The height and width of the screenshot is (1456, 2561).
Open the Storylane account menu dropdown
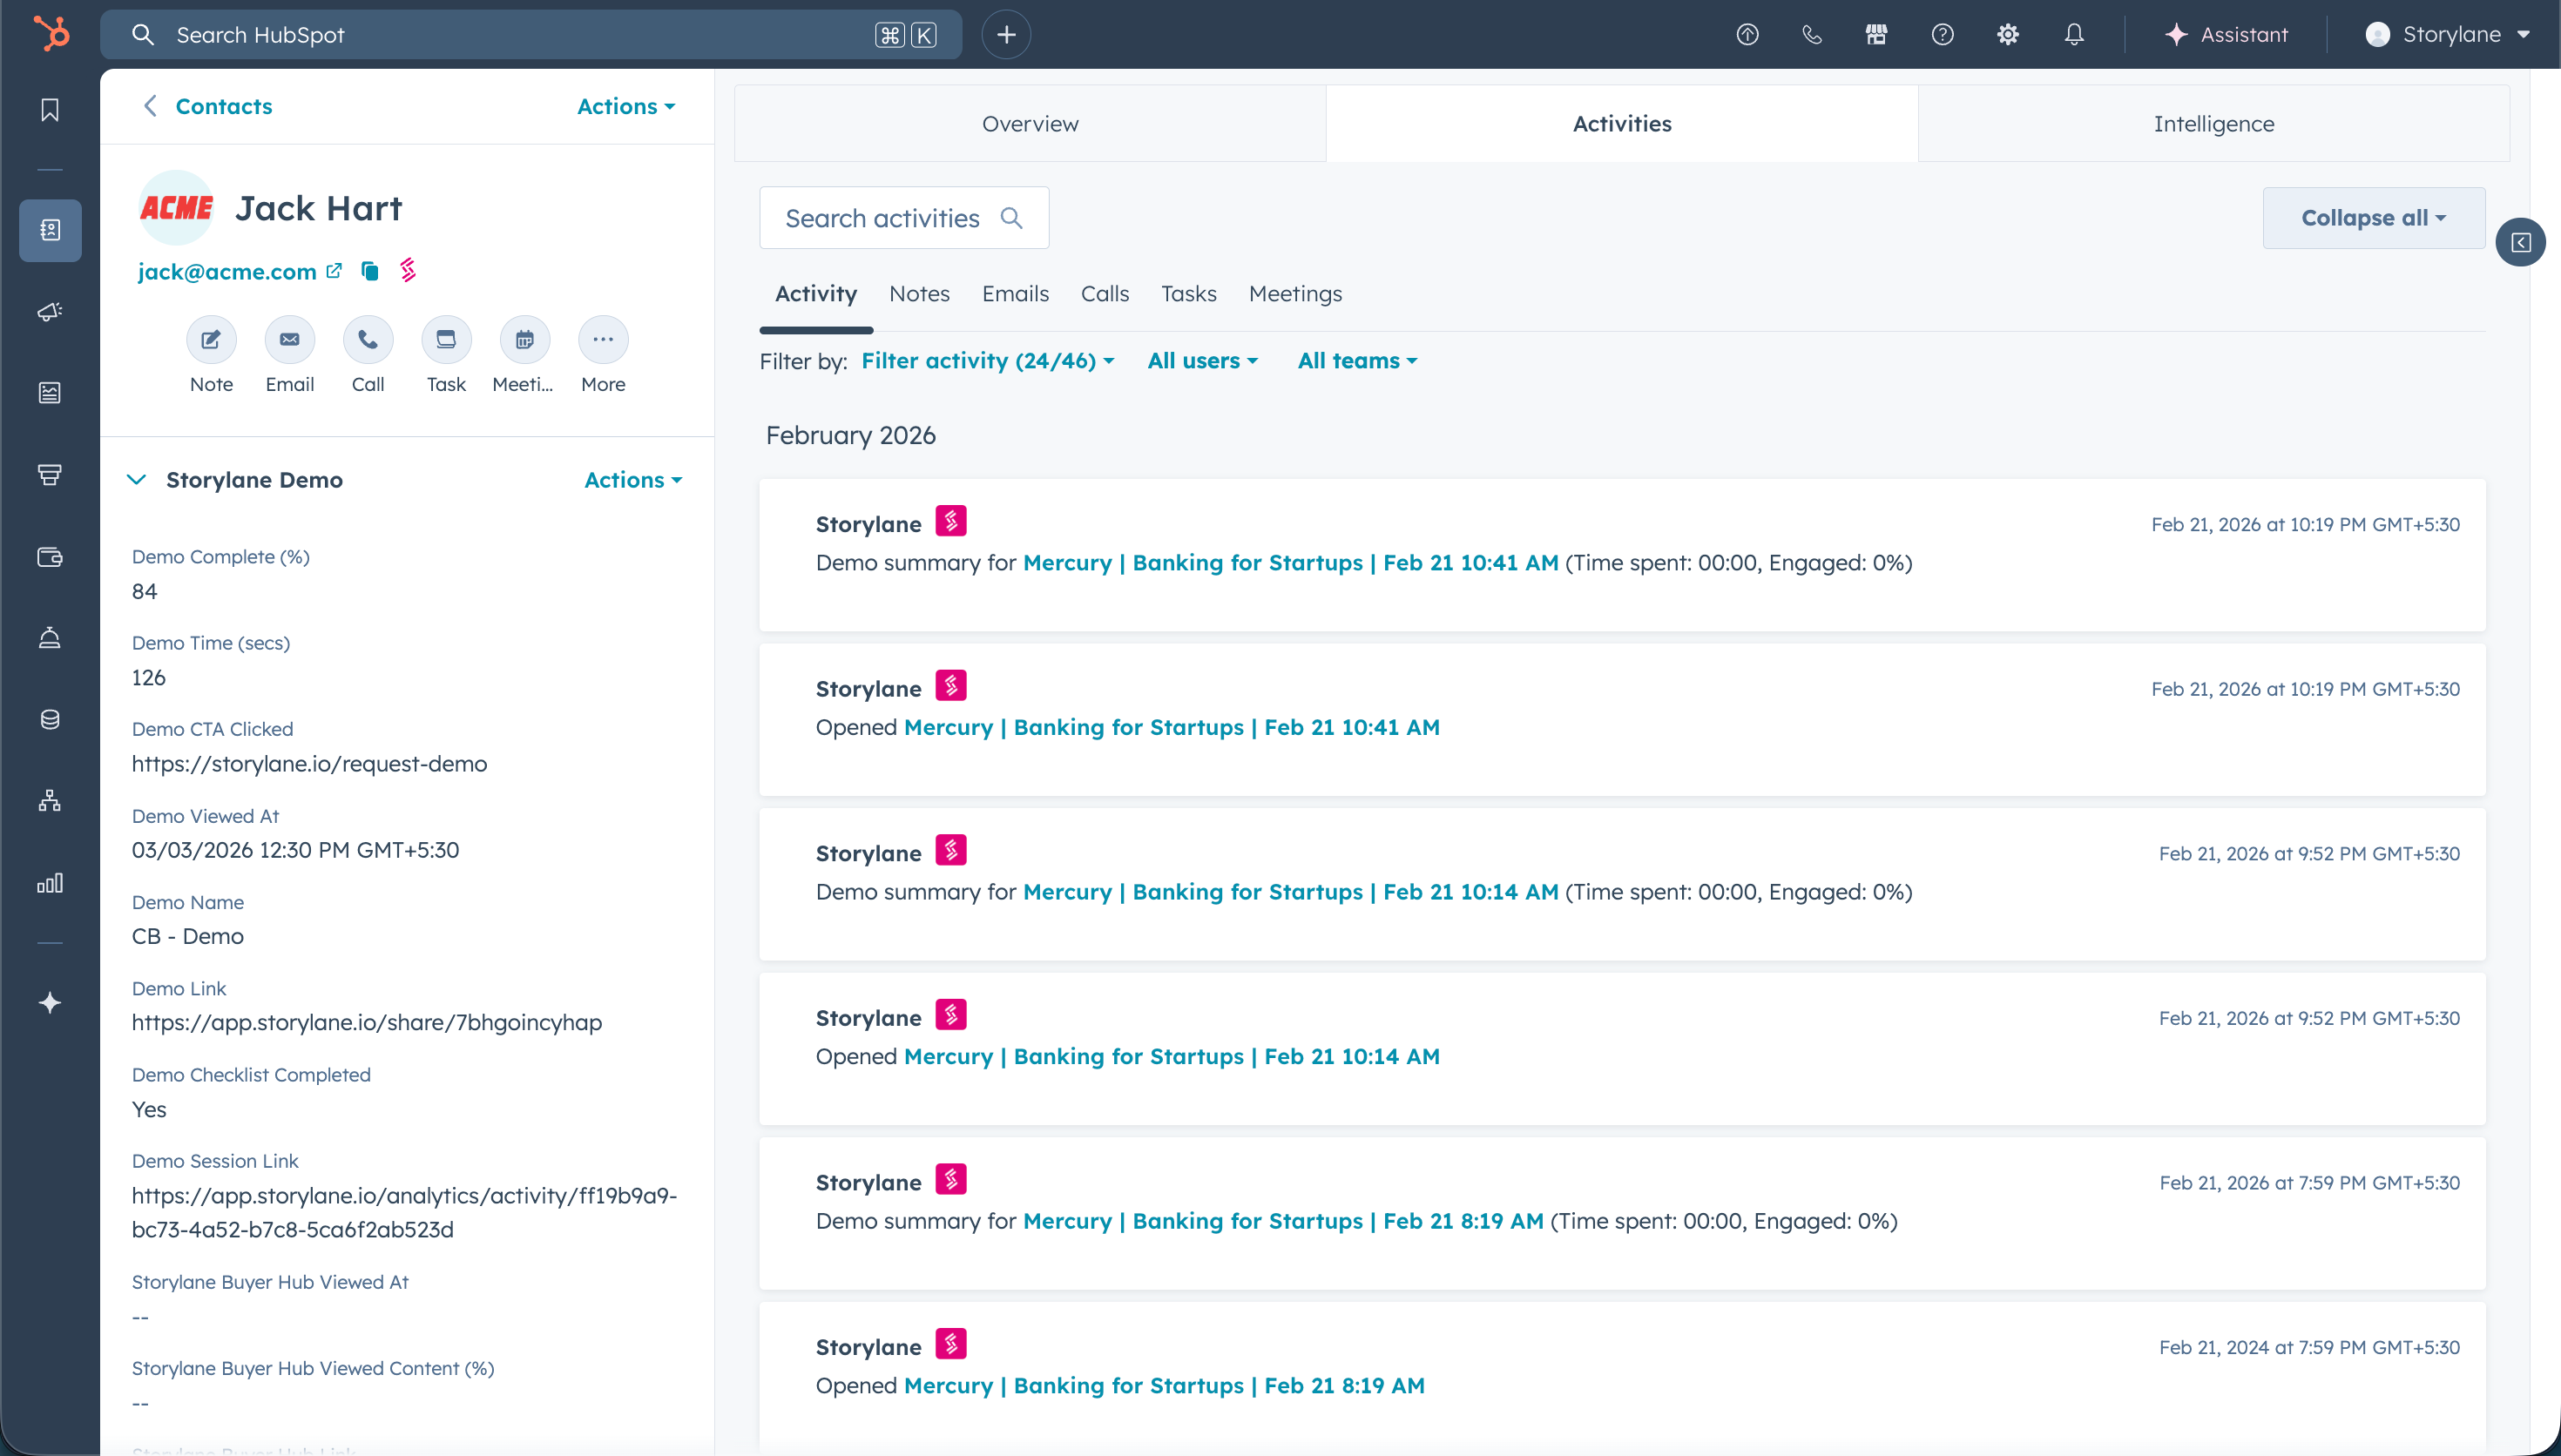pyautogui.click(x=2446, y=35)
